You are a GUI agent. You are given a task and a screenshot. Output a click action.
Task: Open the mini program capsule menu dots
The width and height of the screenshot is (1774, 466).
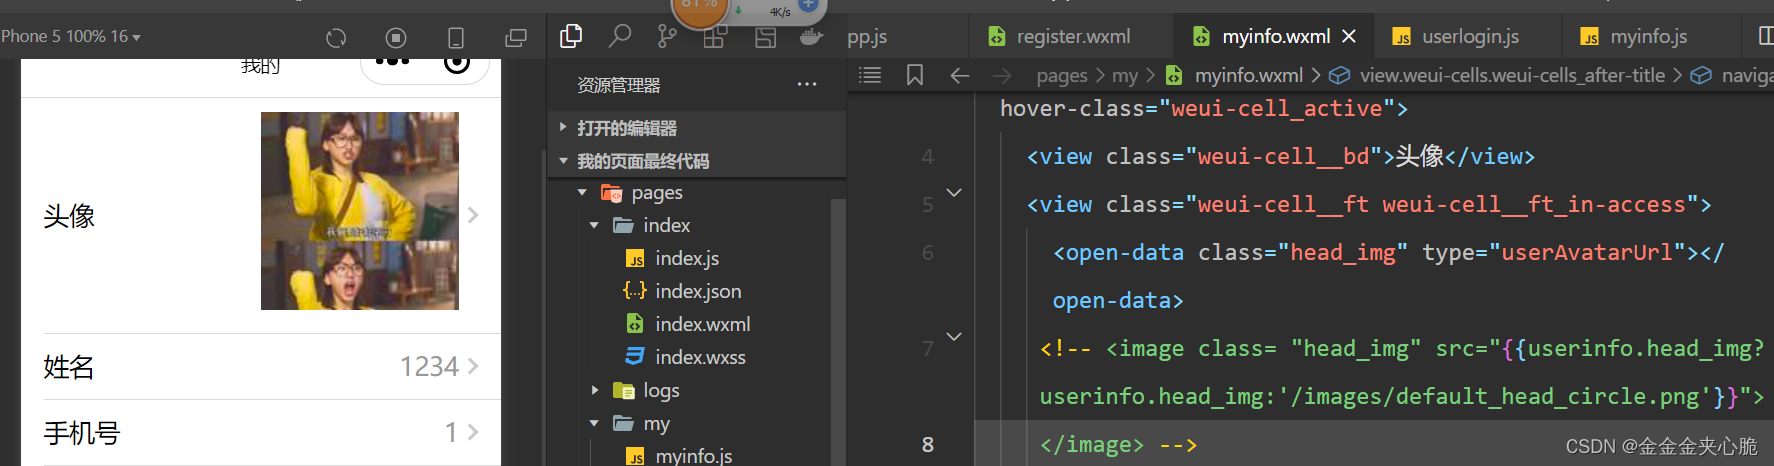click(392, 61)
